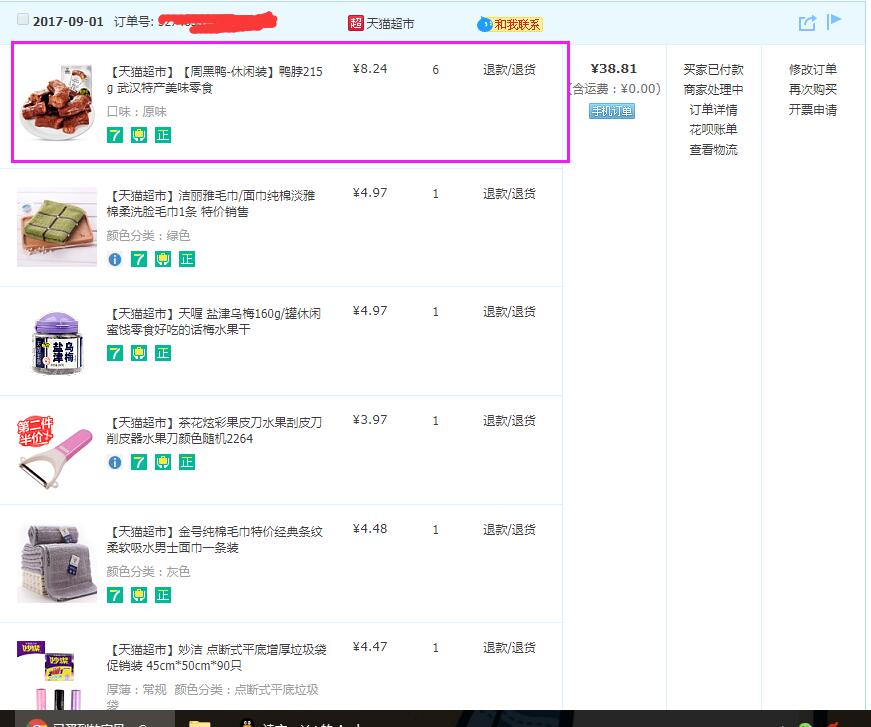Select the order total ¥38.81
This screenshot has width=871, height=727.
coord(614,68)
